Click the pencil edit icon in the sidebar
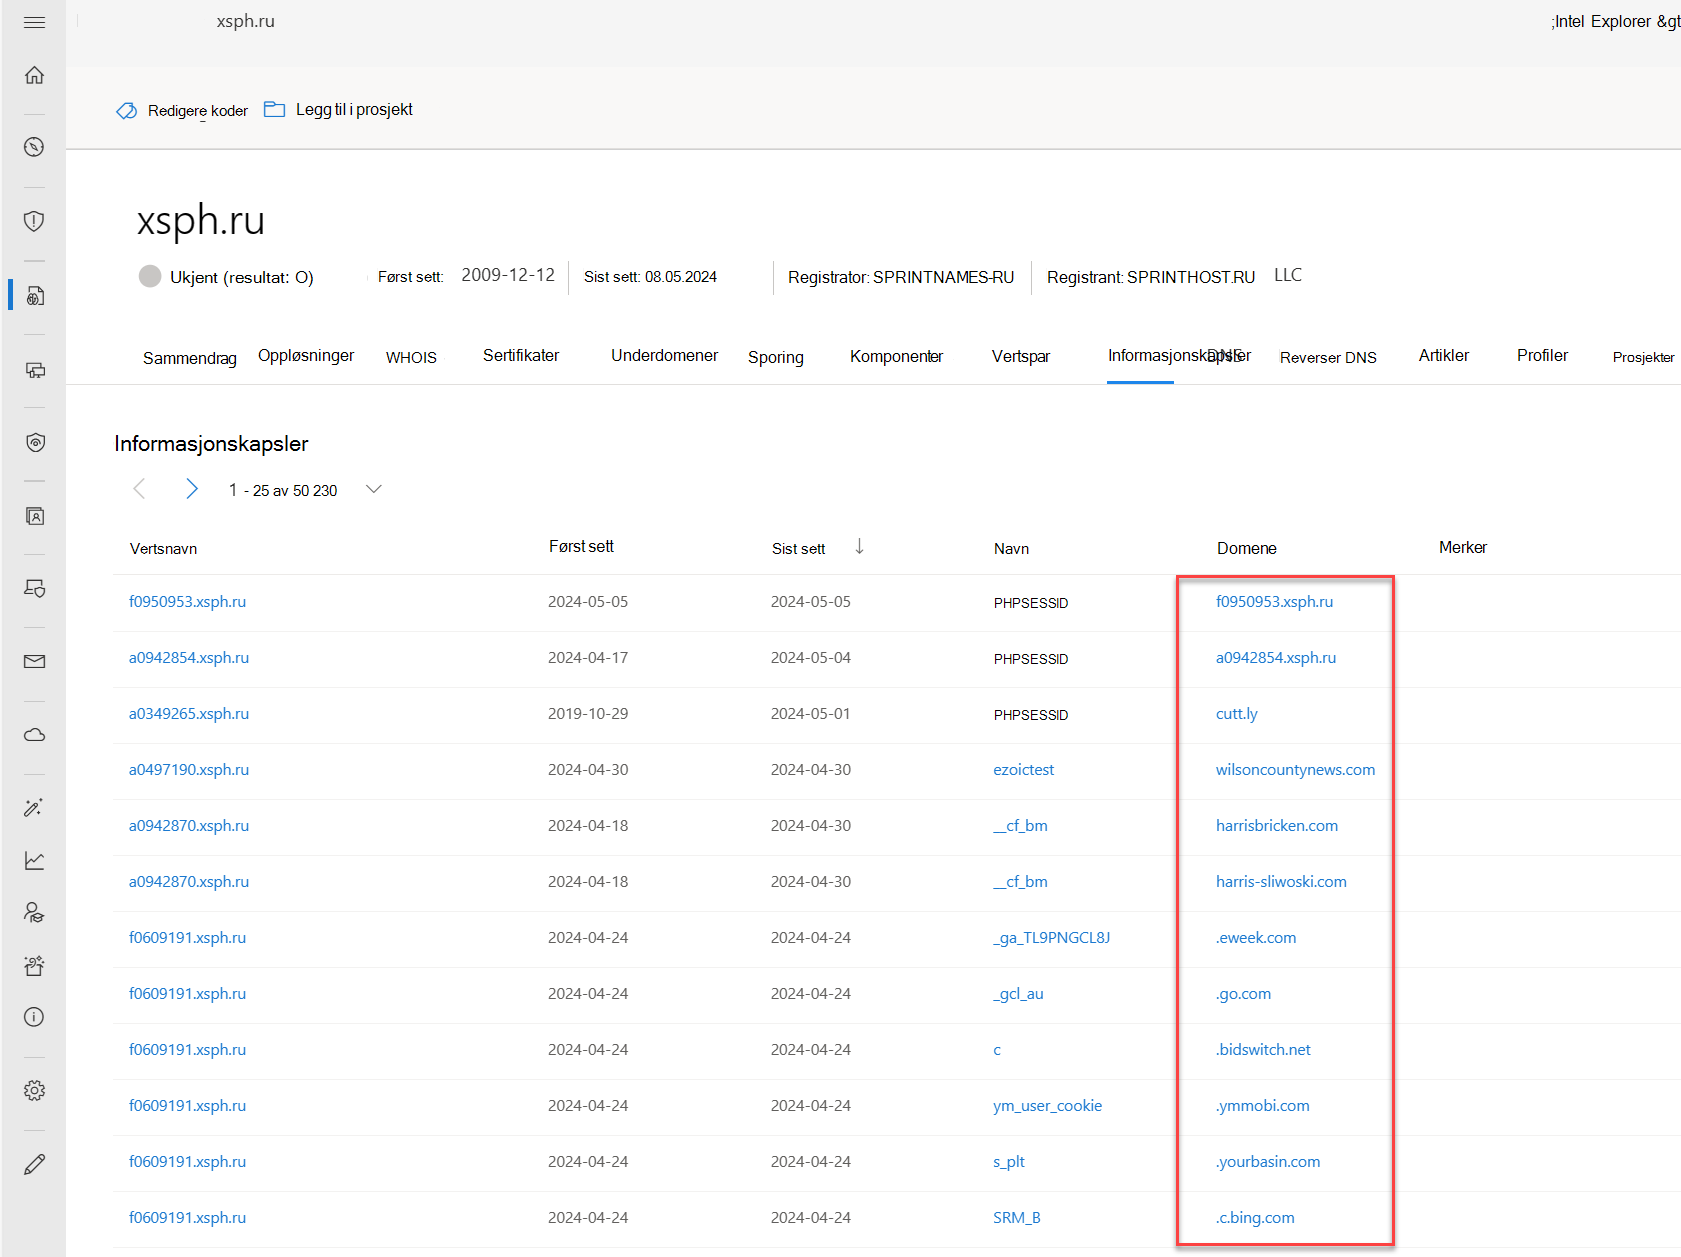 (x=34, y=1164)
